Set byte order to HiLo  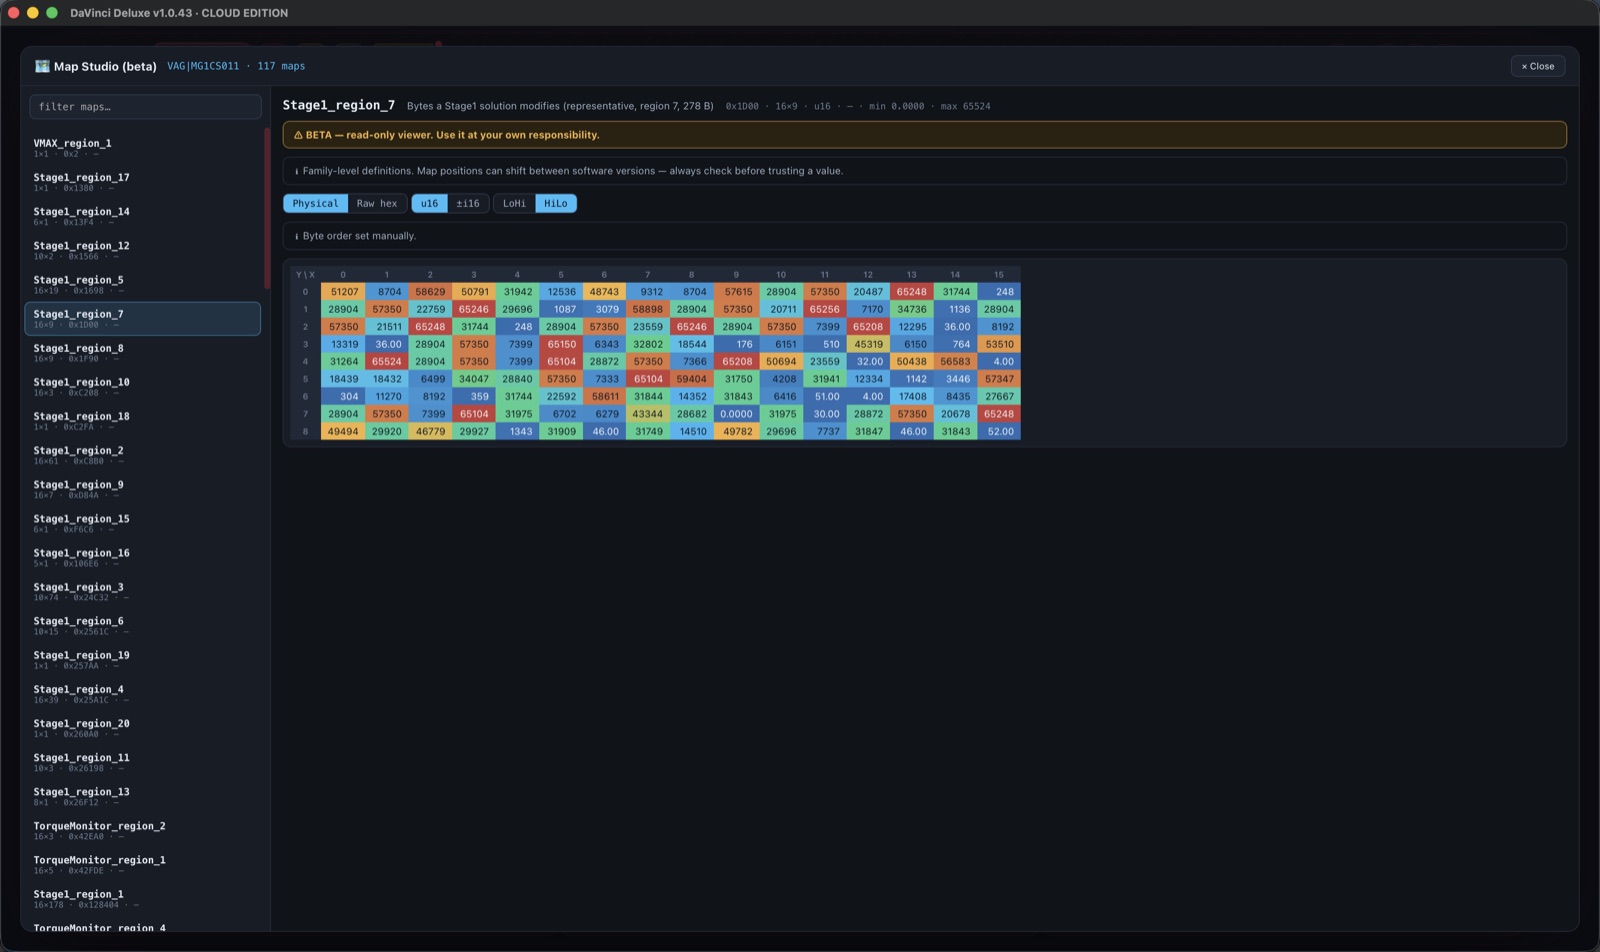[556, 203]
